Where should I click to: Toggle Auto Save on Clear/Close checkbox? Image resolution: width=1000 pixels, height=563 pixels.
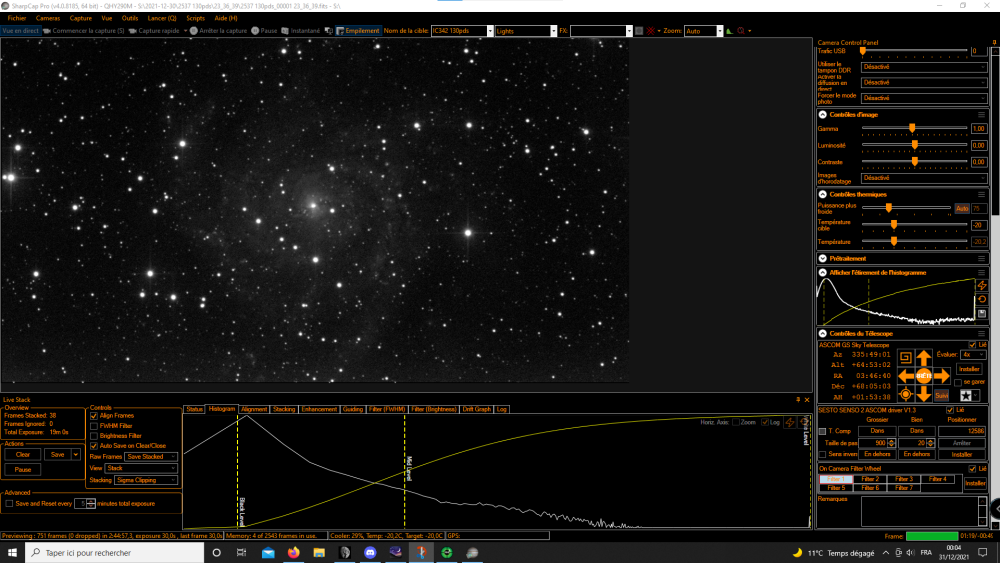click(x=94, y=446)
